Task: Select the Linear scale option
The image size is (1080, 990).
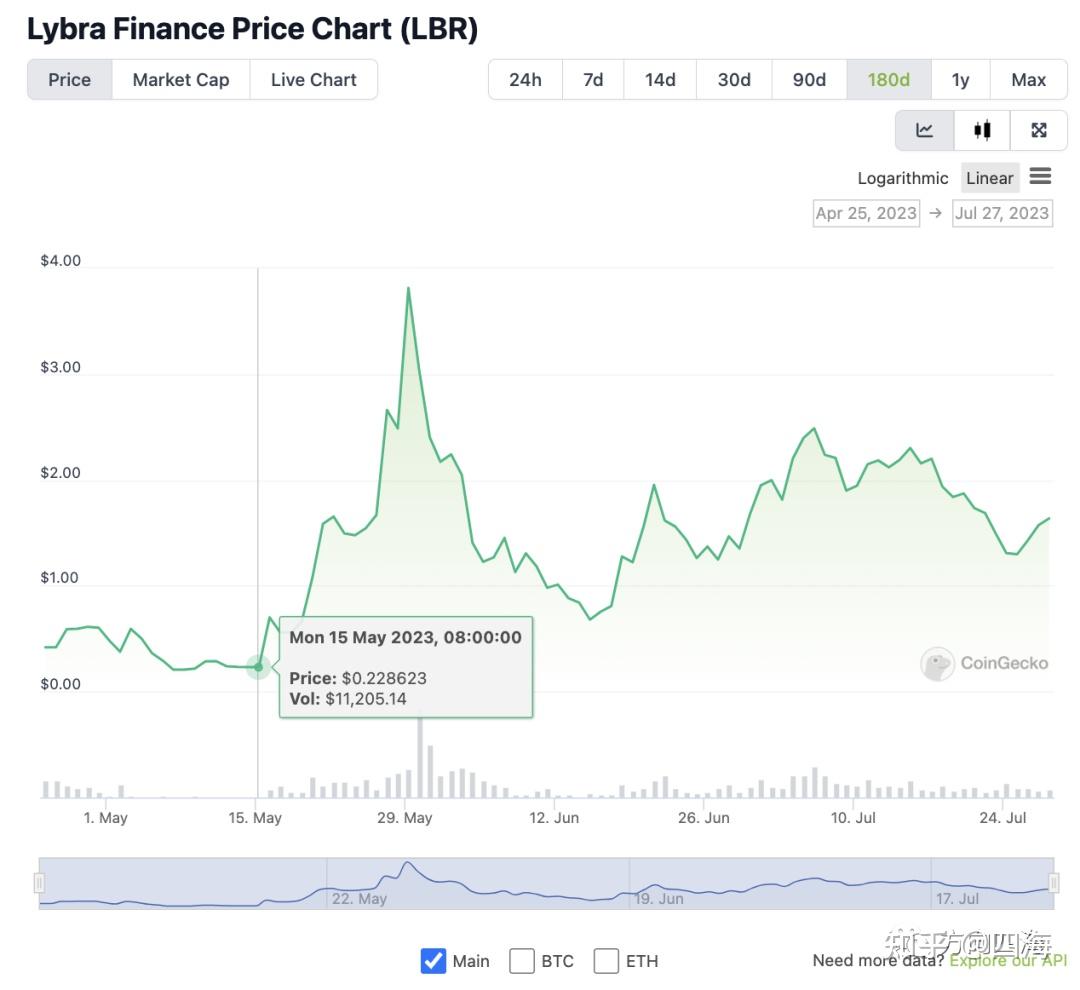Action: point(989,177)
